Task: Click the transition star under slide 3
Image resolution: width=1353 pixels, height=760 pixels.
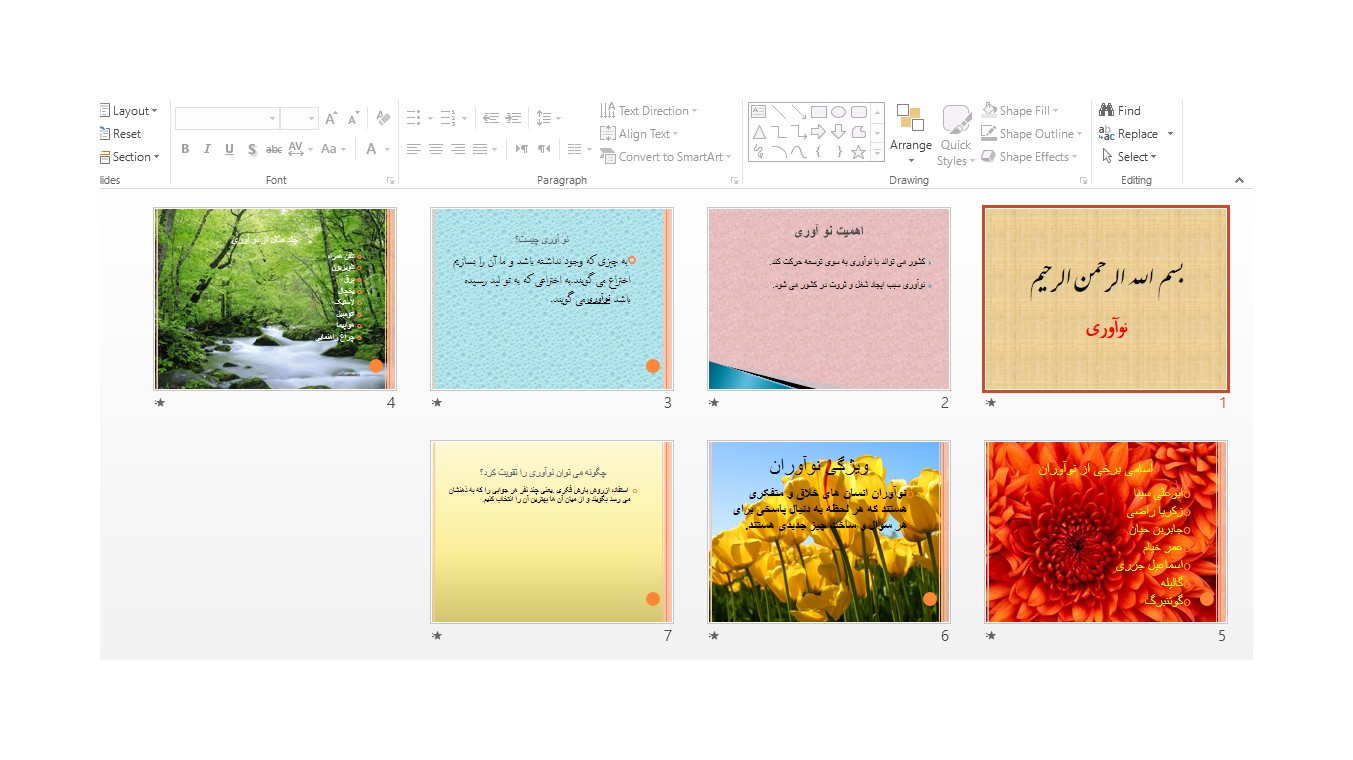Action: coord(436,403)
